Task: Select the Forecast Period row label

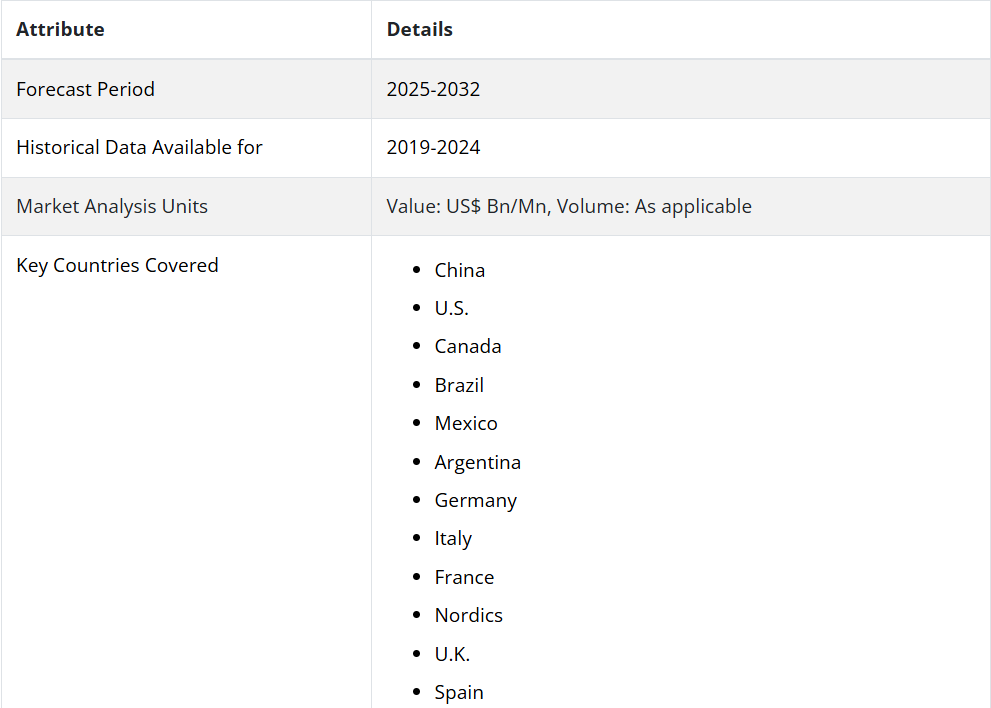Action: (x=85, y=89)
